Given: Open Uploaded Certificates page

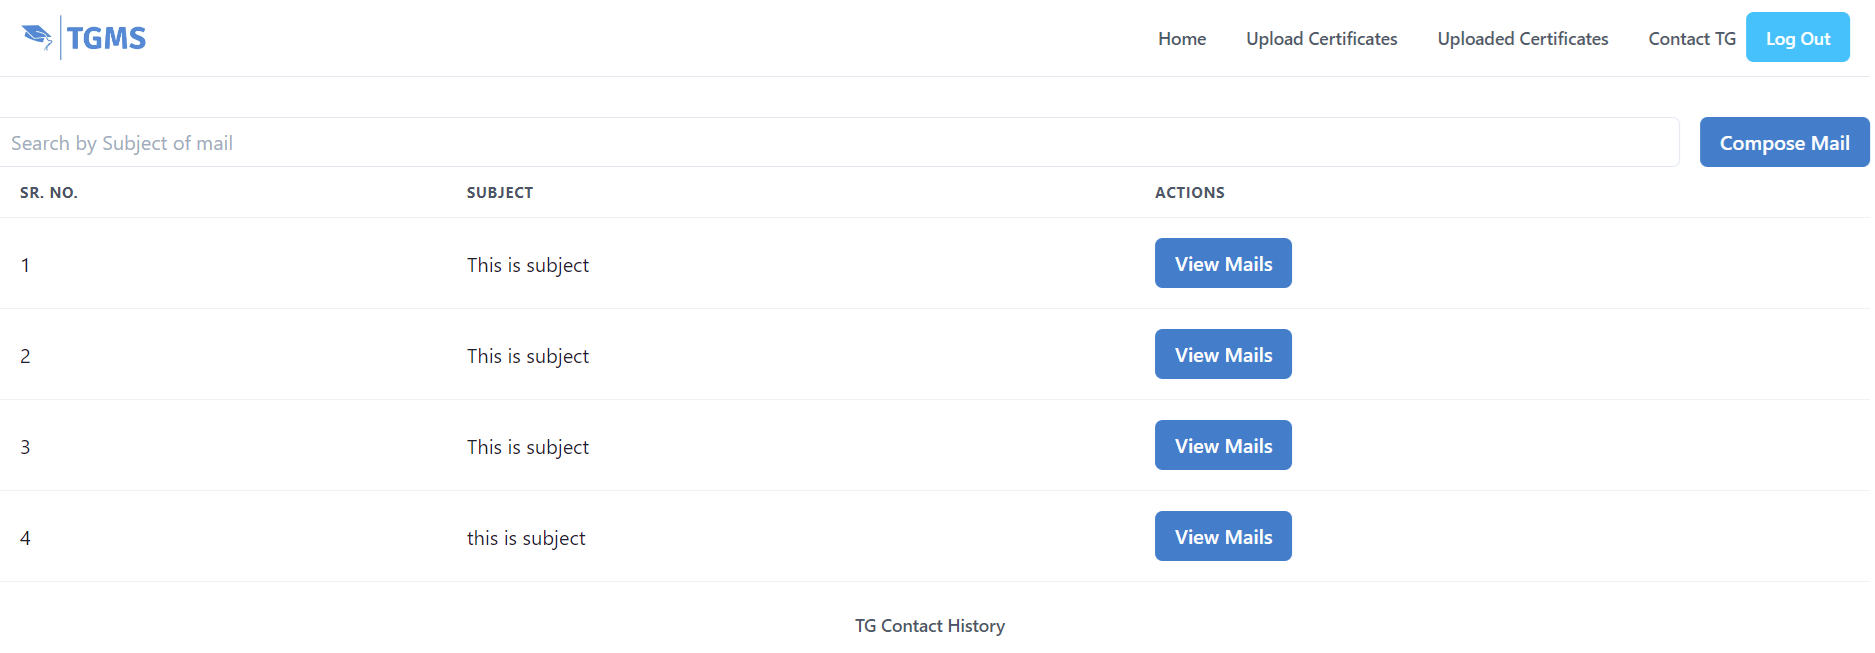Looking at the screenshot, I should click(1523, 39).
